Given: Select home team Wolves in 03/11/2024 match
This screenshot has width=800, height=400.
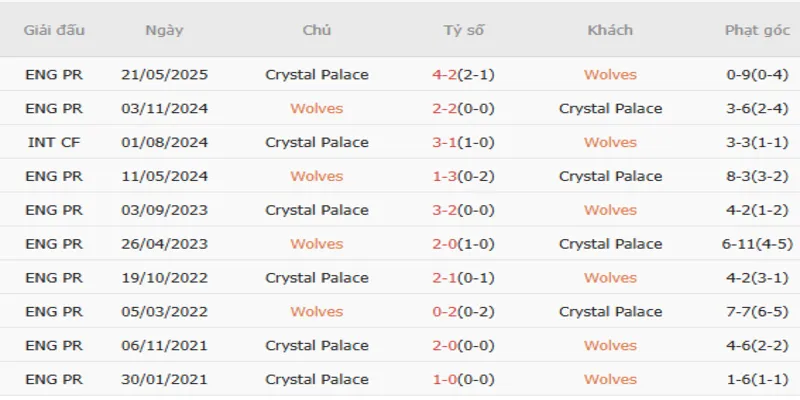Looking at the screenshot, I should [317, 109].
